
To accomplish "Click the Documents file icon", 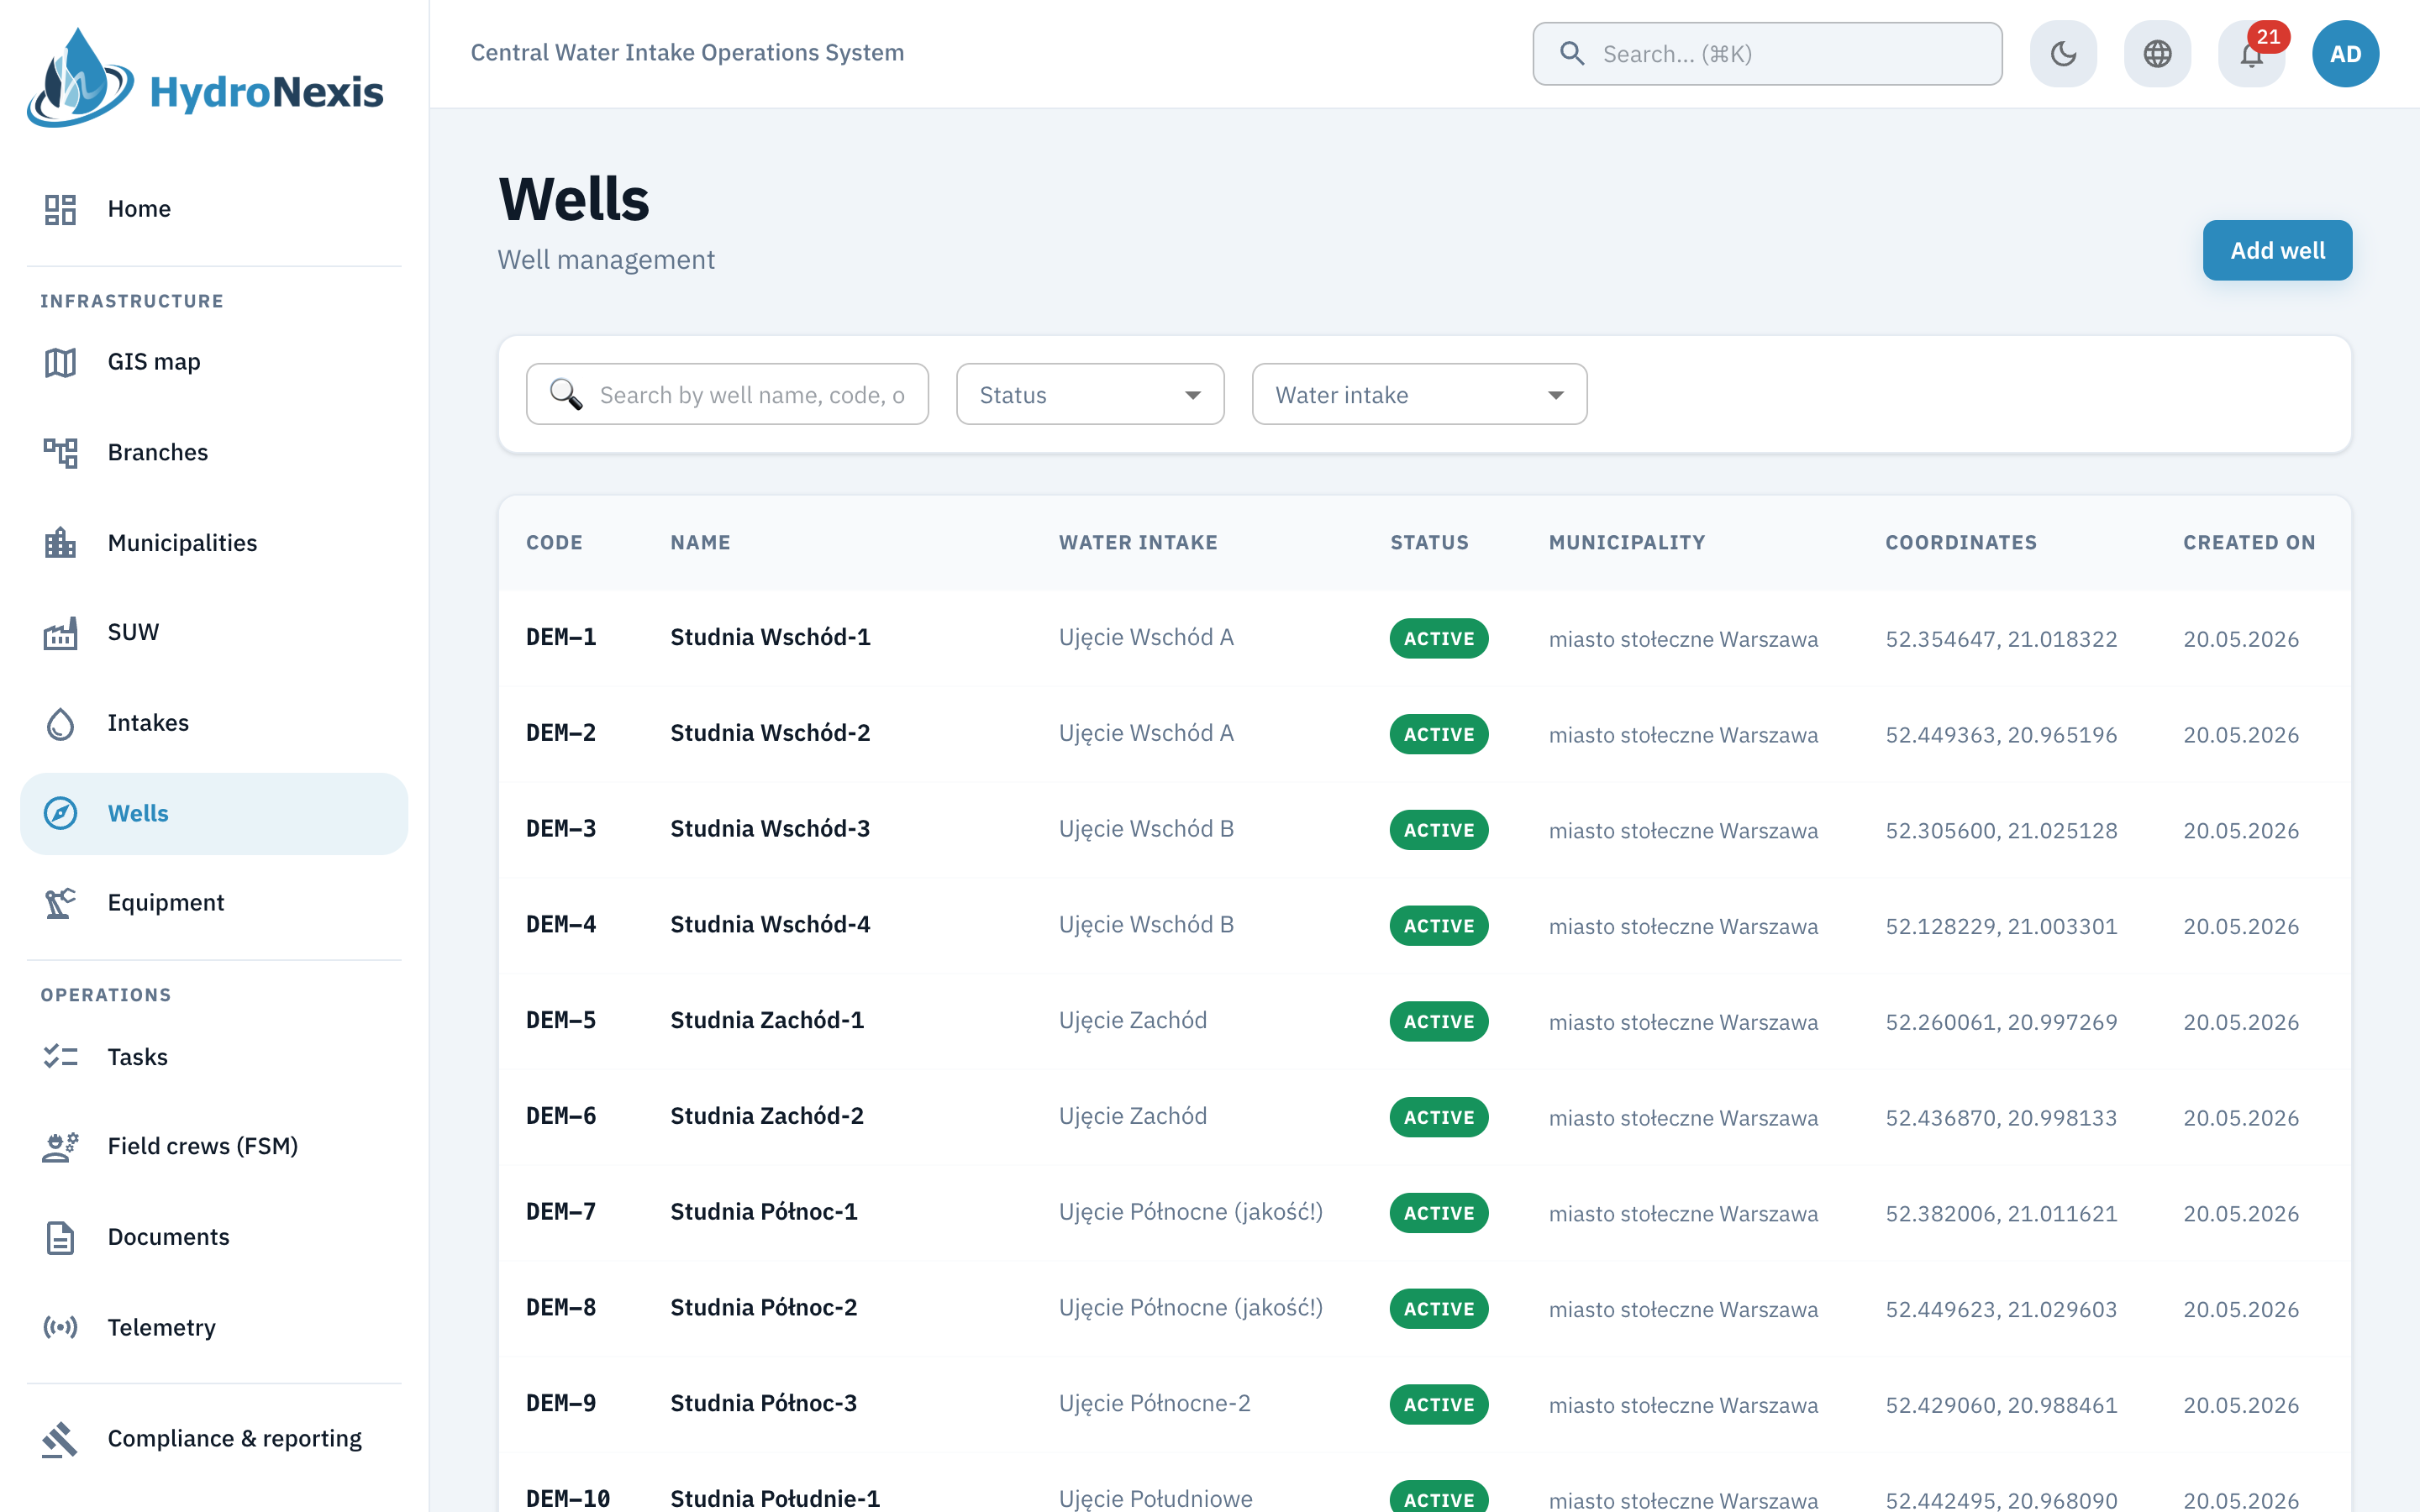I will 60,1237.
